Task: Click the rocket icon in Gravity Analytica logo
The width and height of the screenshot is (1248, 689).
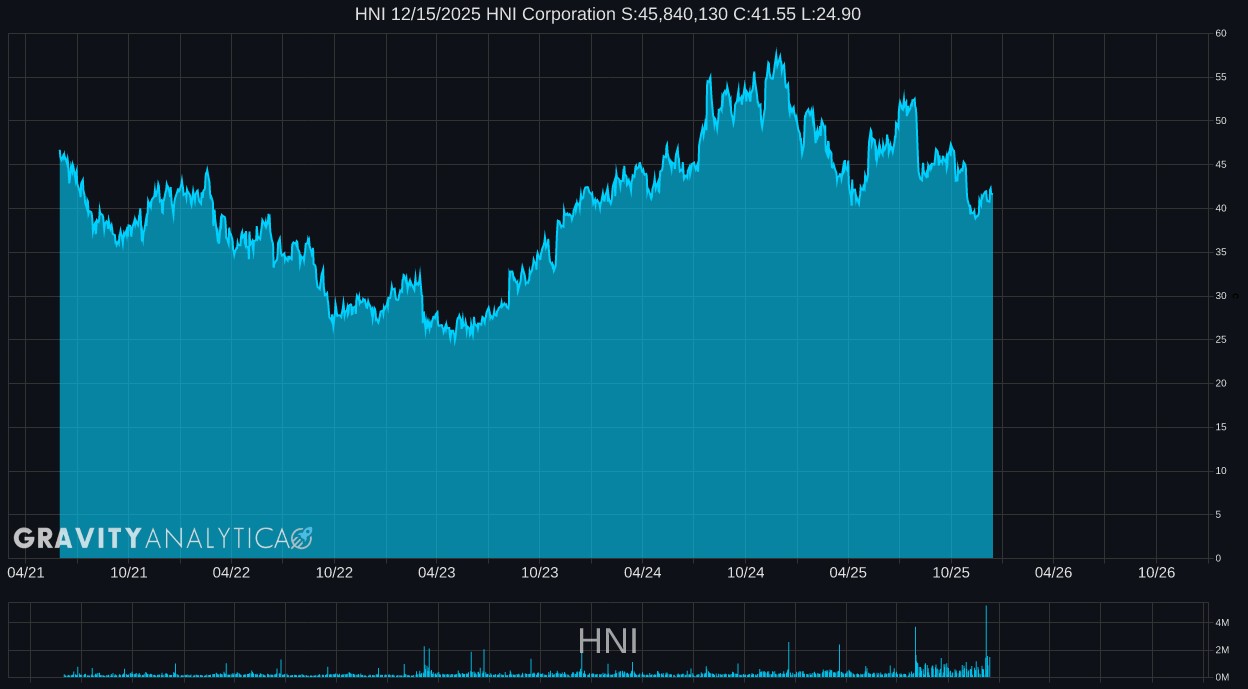Action: (302, 538)
